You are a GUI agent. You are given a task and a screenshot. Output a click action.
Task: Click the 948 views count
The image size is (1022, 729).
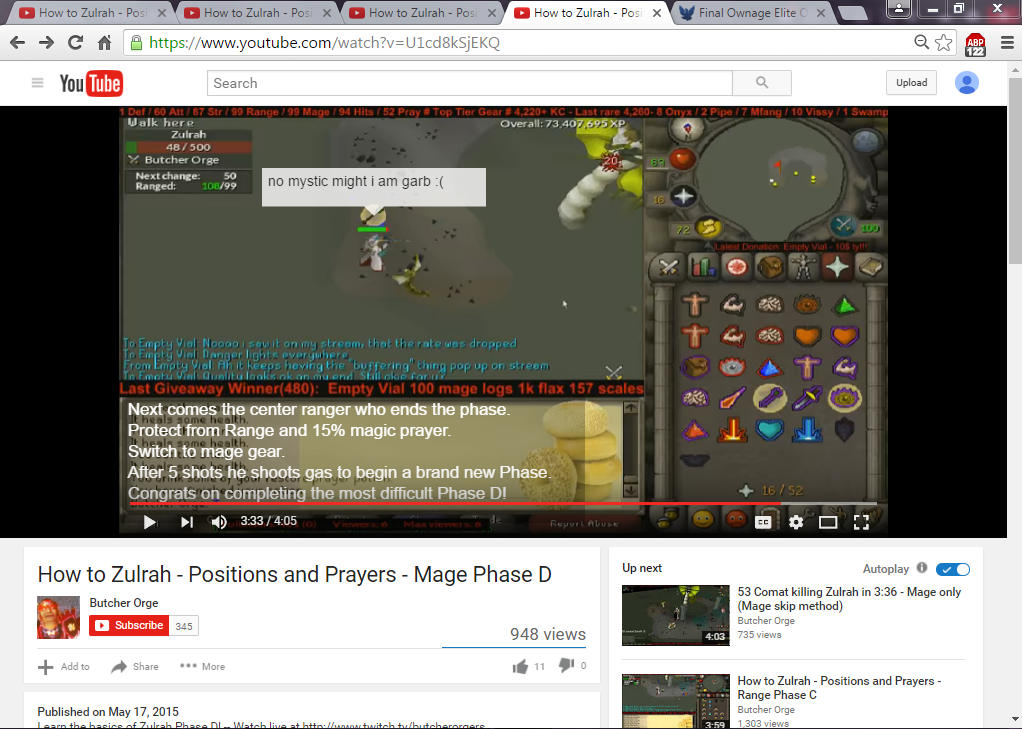pos(548,634)
